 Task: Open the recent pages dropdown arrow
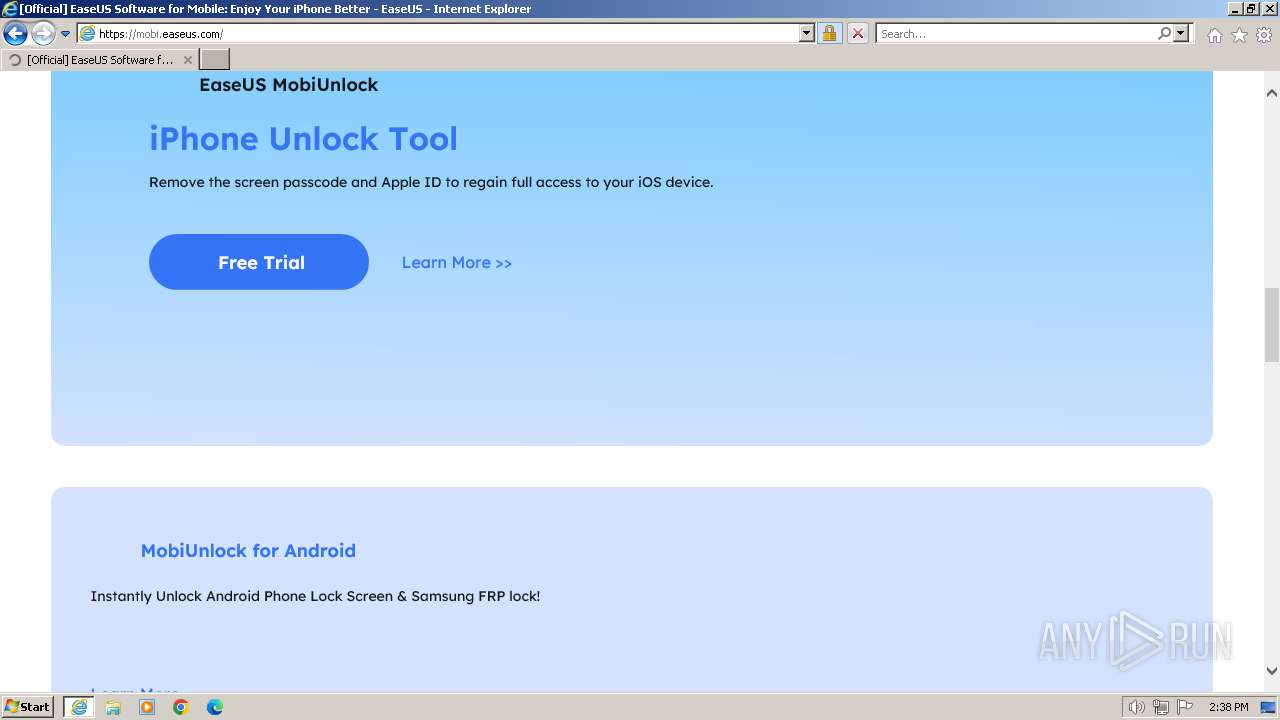(66, 34)
